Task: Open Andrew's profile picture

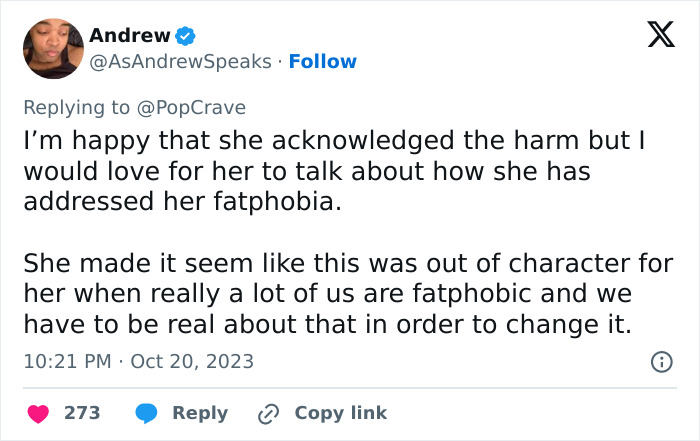Action: tap(52, 48)
